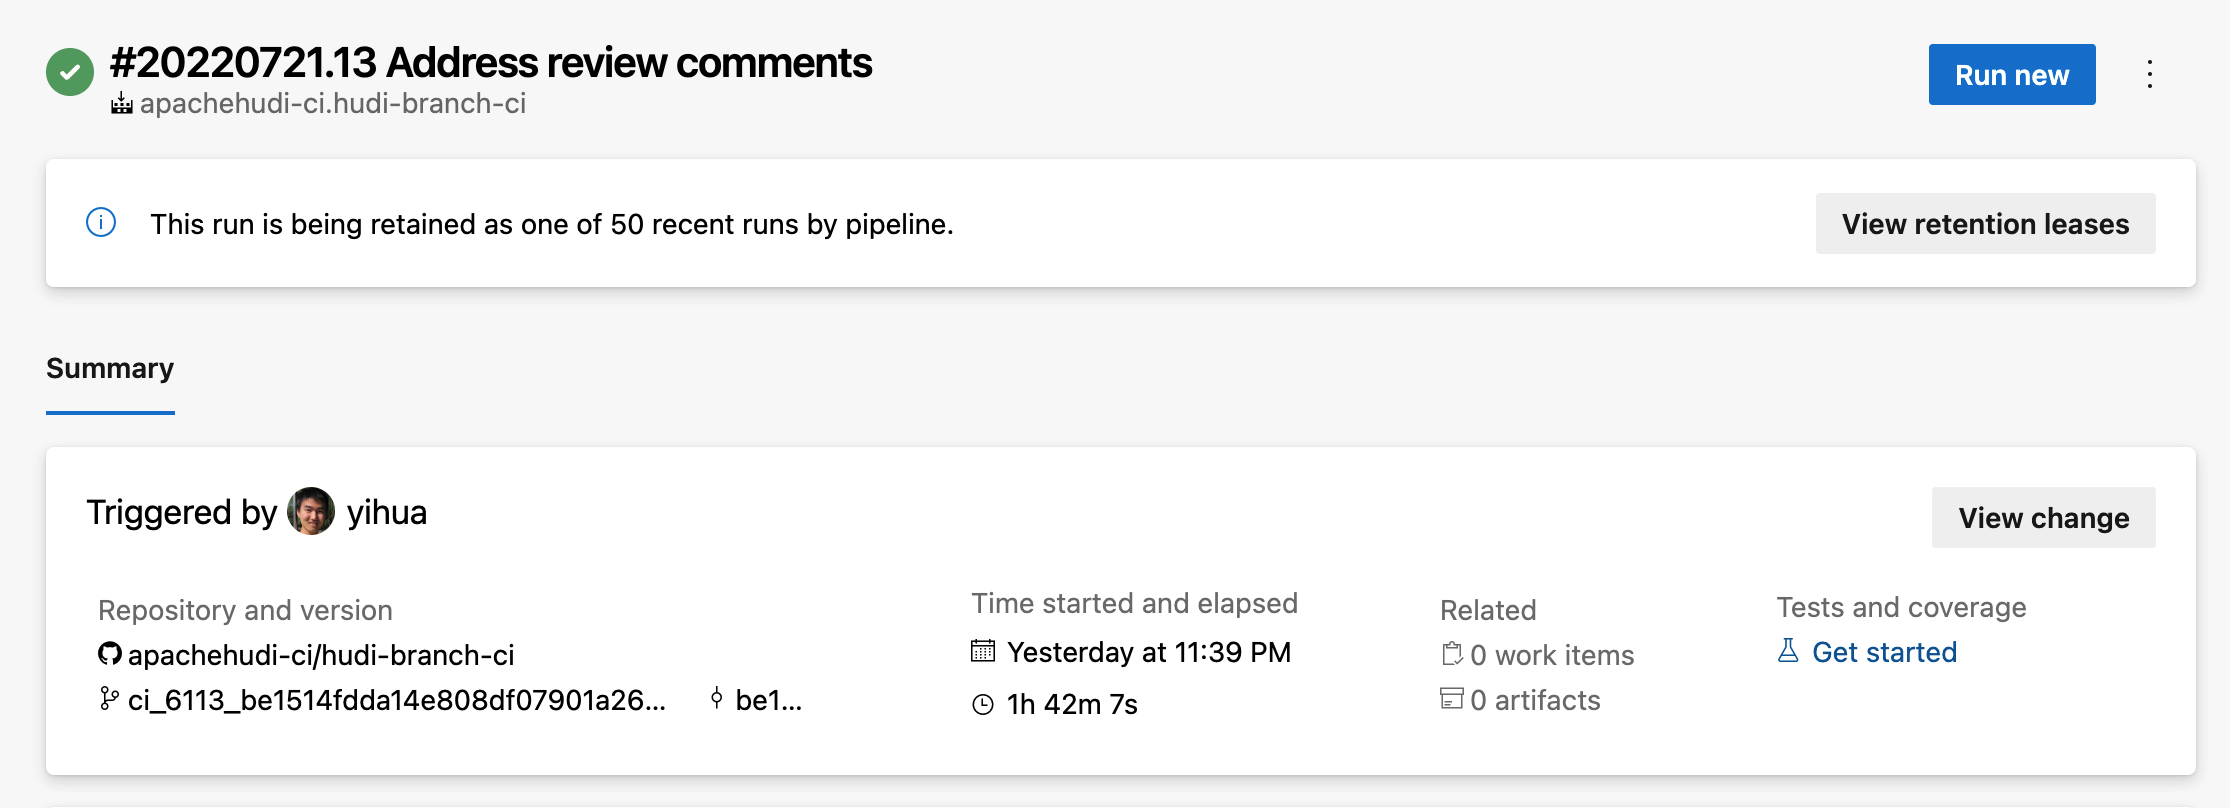This screenshot has height=808, width=2230.
Task: Click the GitHub icon next to repository name
Action: (x=110, y=654)
